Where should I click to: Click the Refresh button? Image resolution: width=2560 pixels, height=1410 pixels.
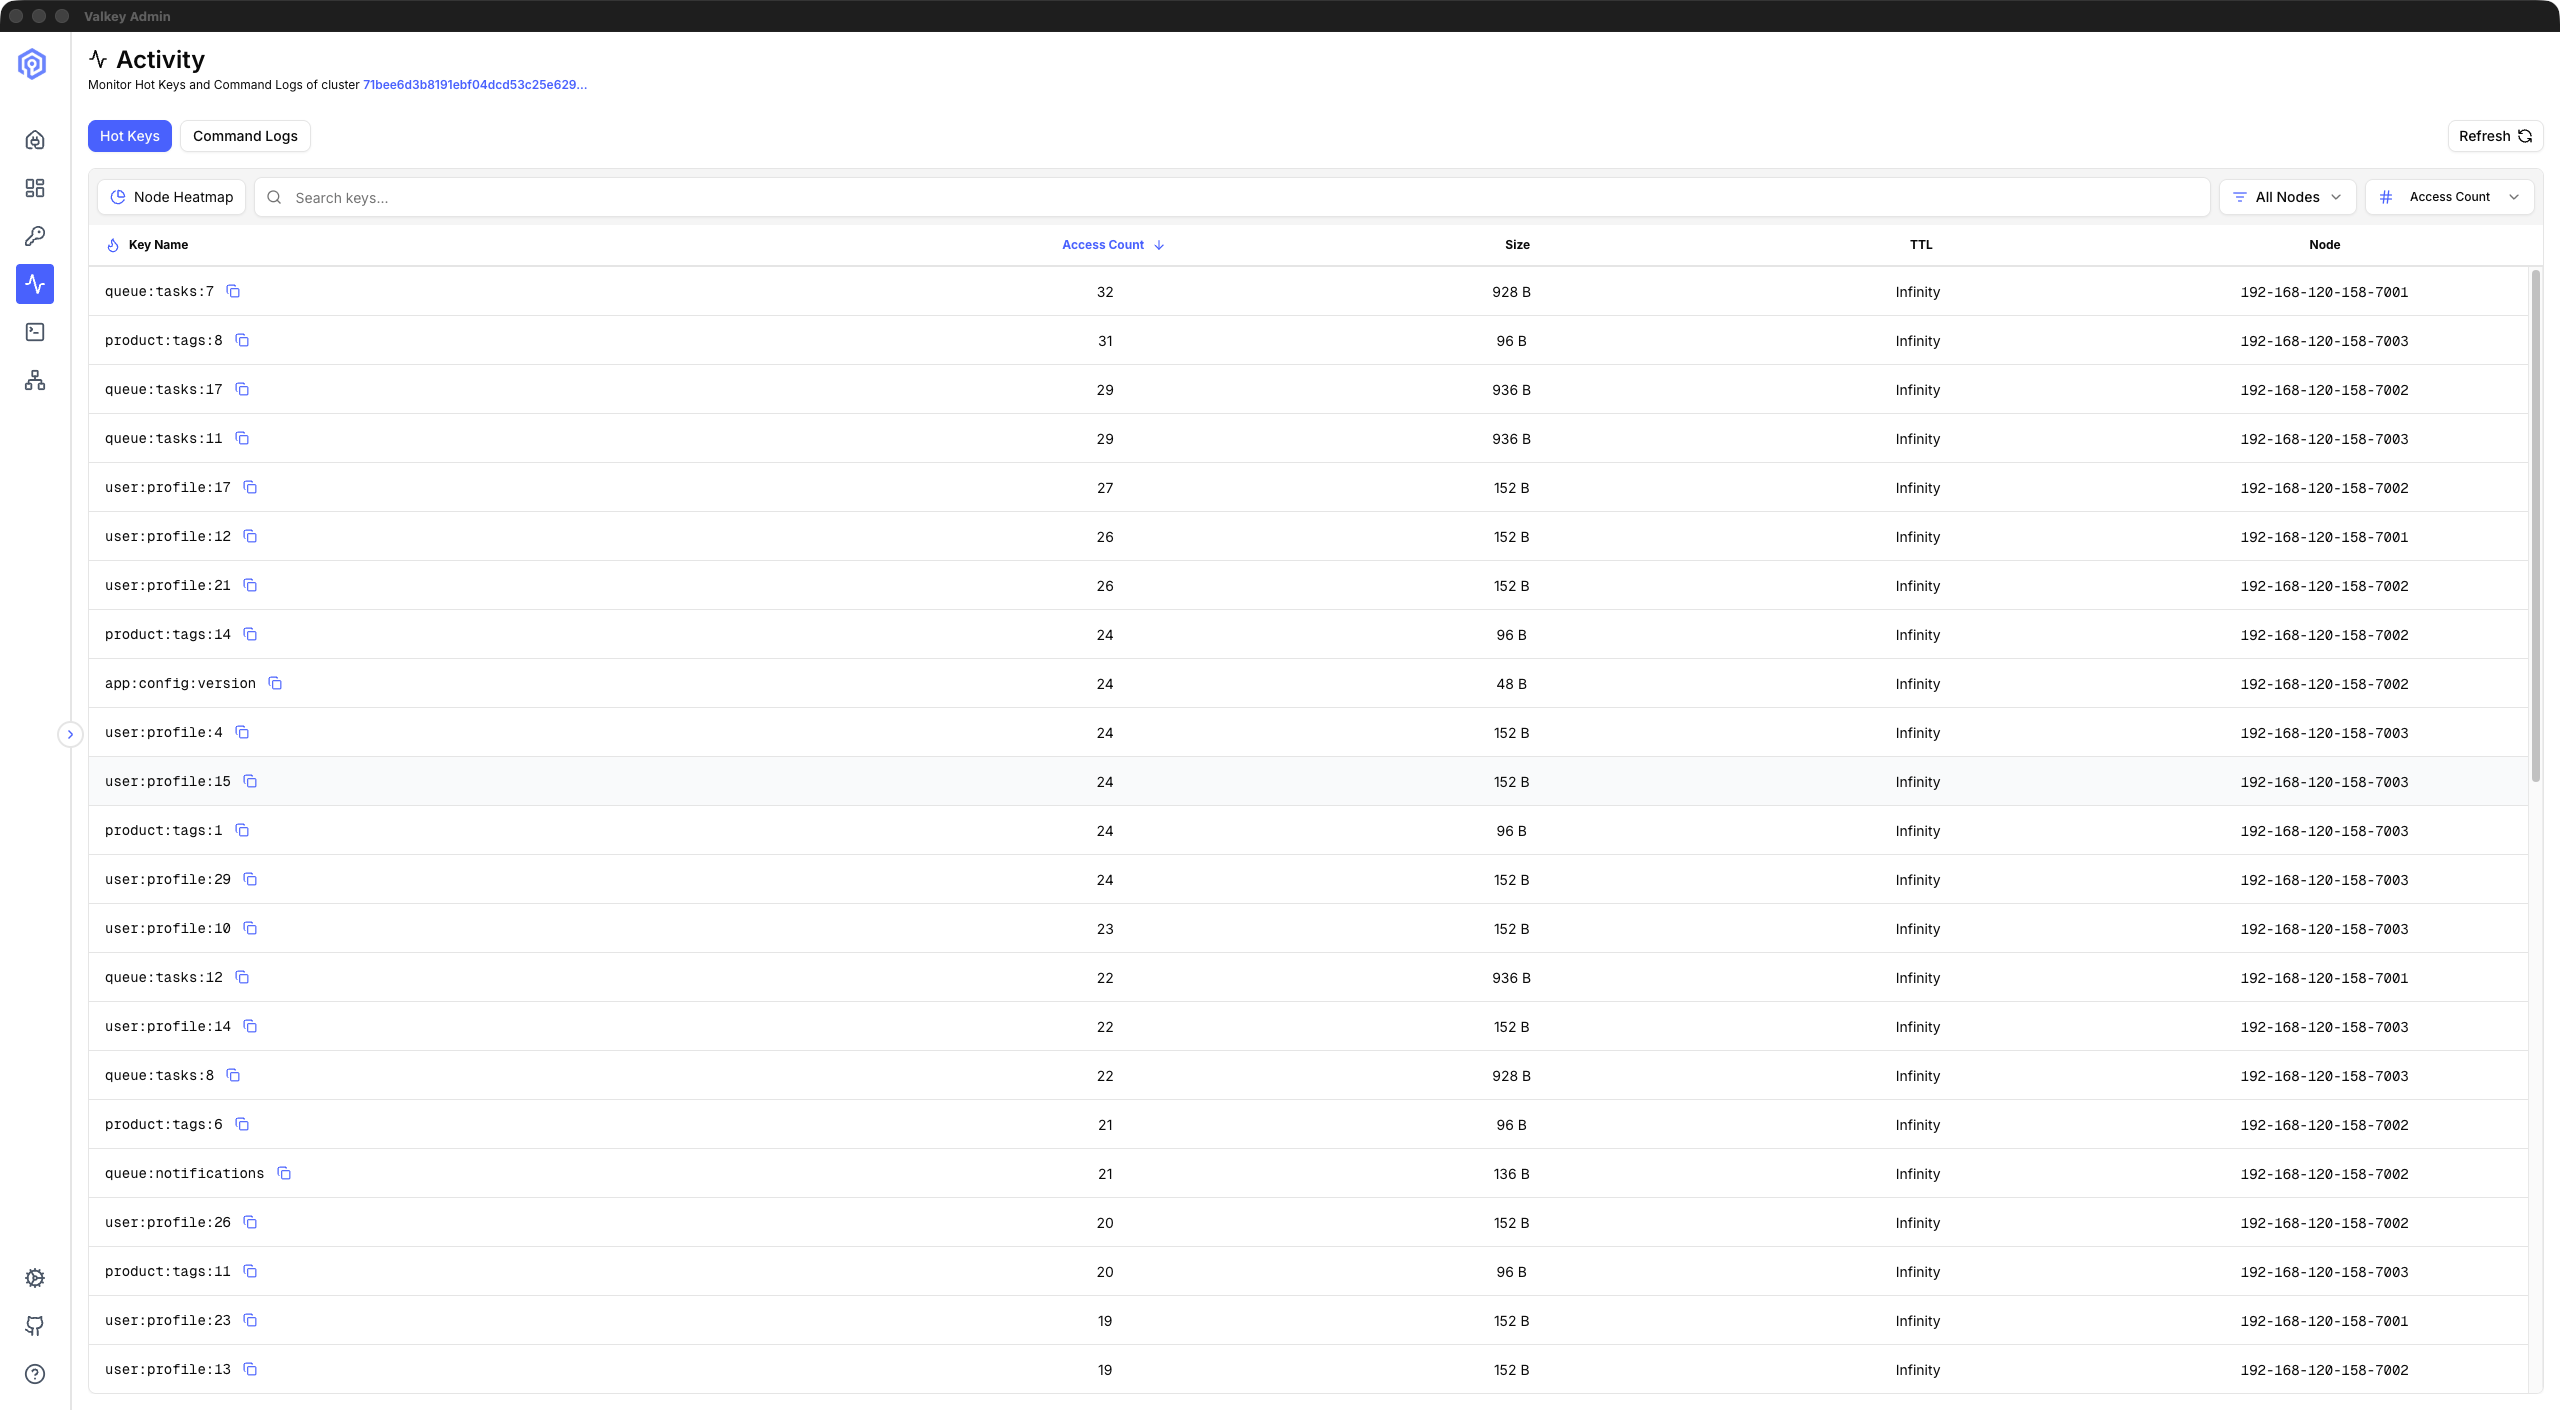point(2495,136)
